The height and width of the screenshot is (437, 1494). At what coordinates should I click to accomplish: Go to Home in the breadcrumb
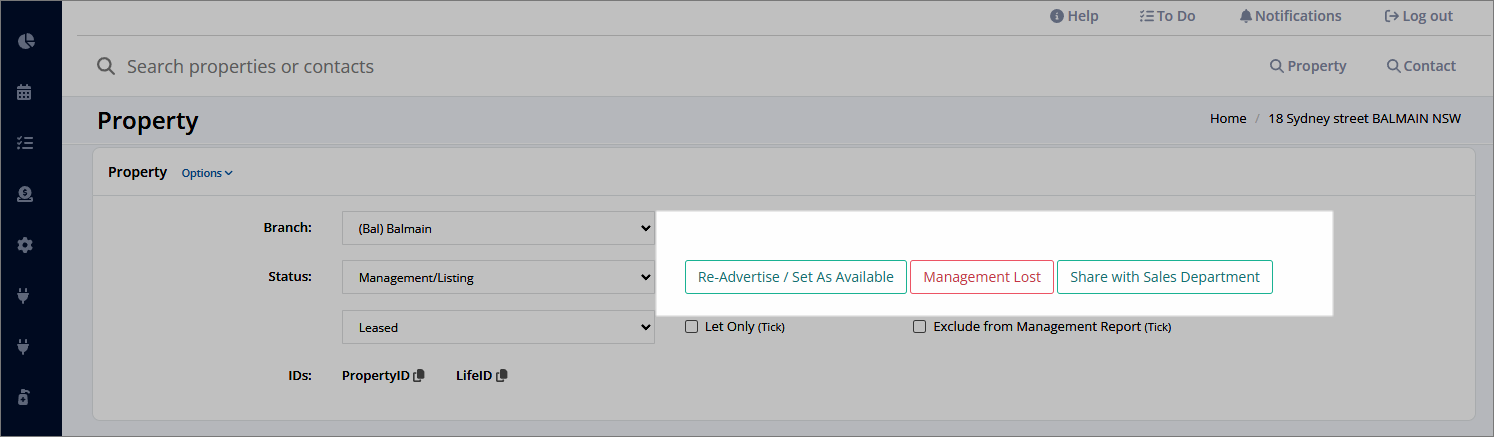click(1228, 118)
